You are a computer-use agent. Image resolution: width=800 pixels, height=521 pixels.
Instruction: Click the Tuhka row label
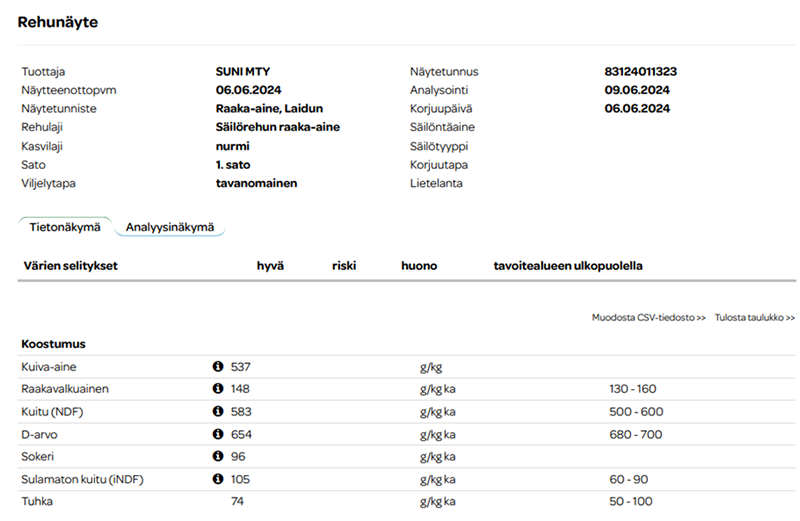[x=37, y=501]
